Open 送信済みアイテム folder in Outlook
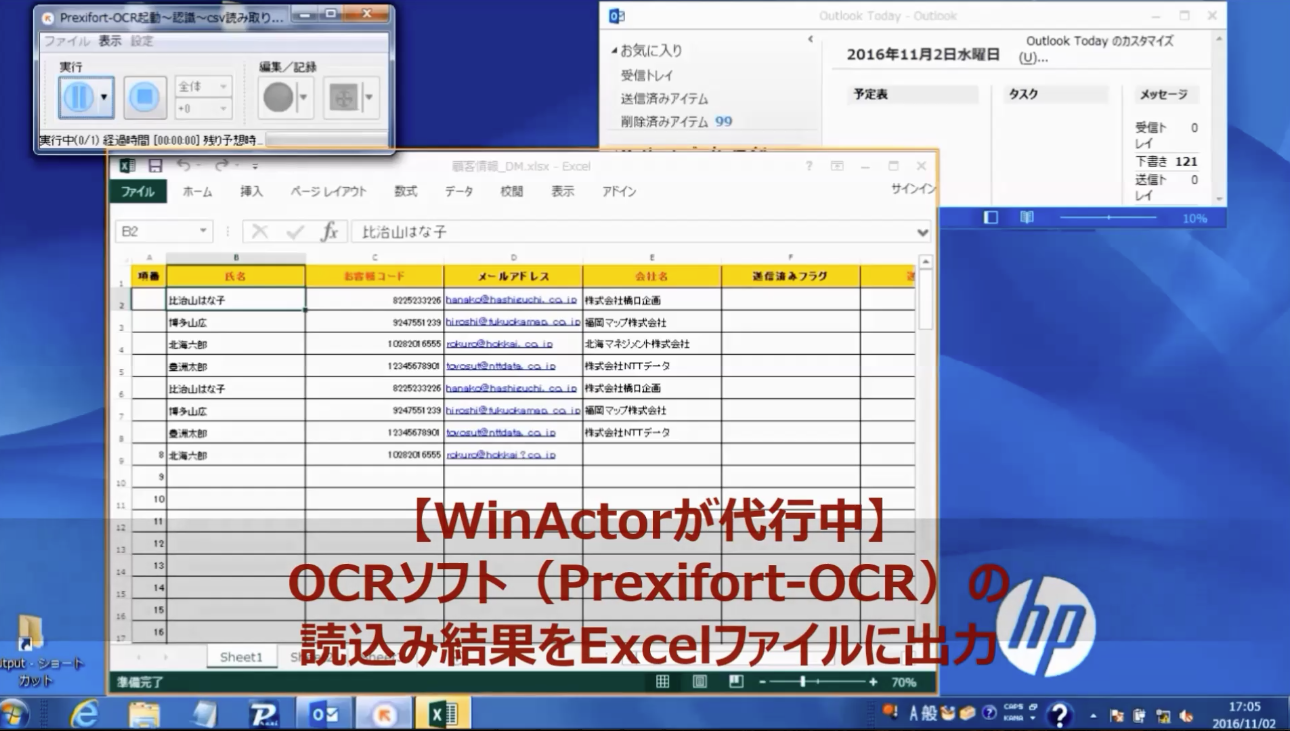 point(664,98)
